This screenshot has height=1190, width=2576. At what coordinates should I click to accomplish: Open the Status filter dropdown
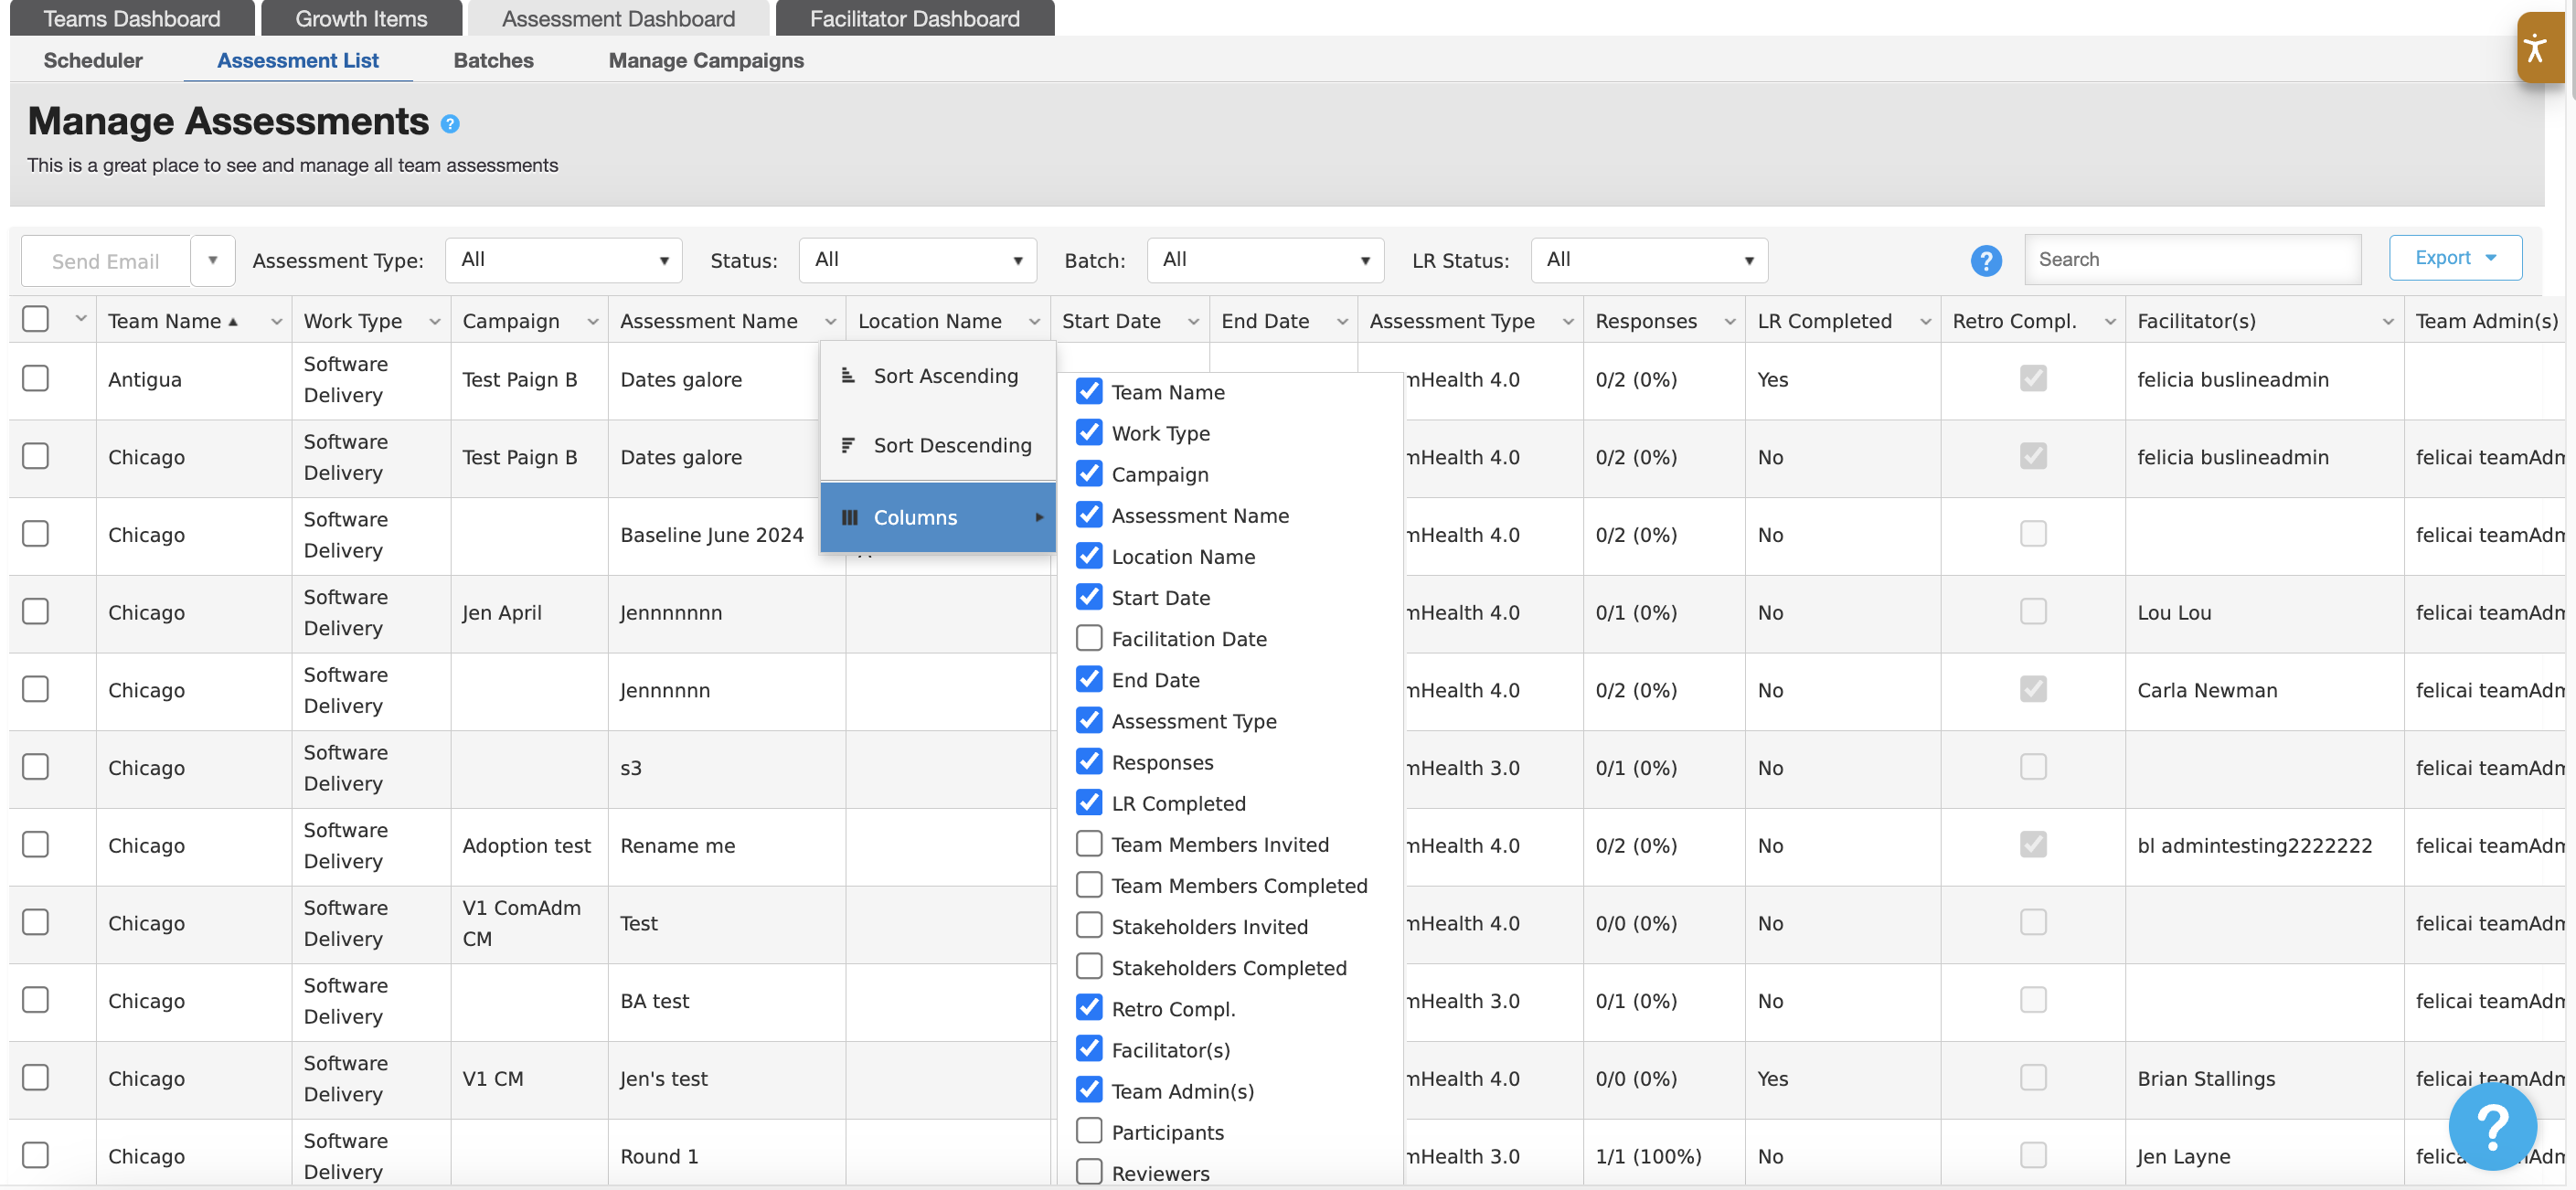pyautogui.click(x=918, y=260)
